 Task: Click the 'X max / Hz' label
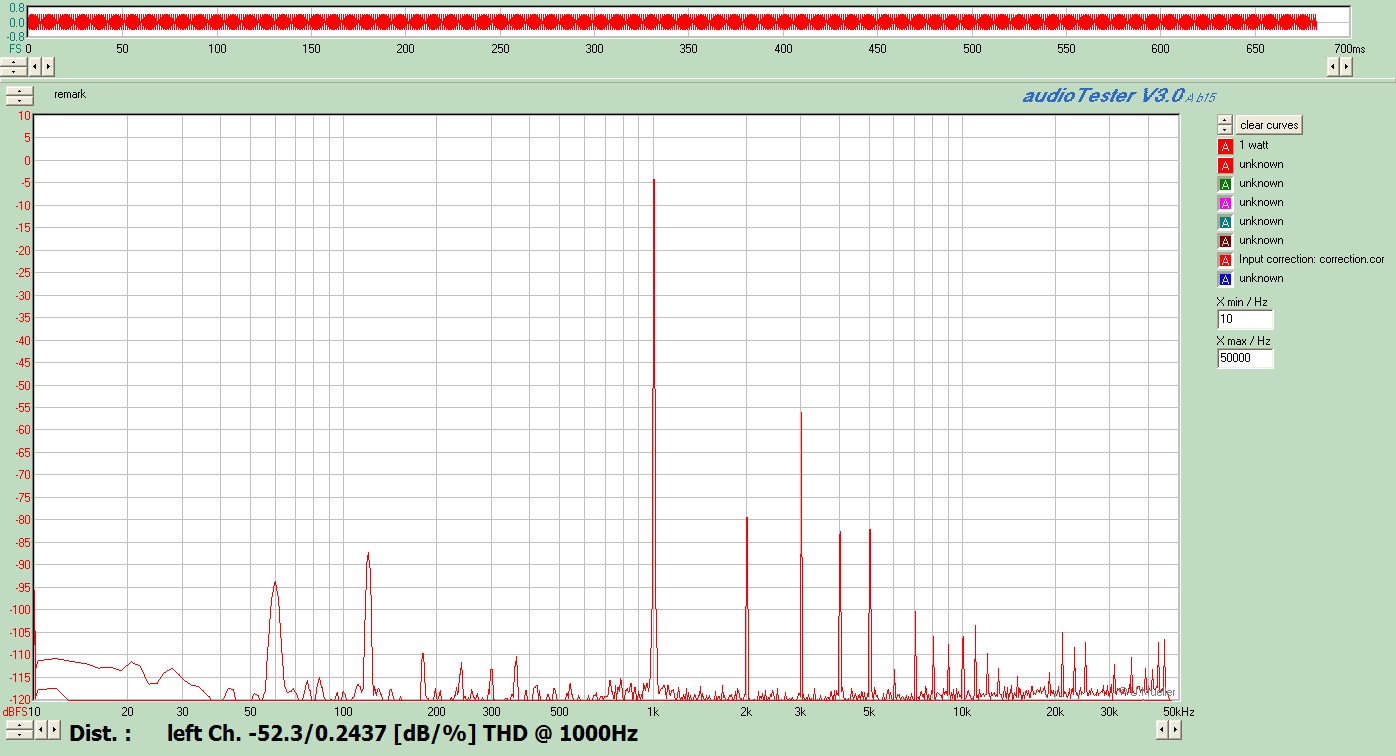[x=1243, y=341]
